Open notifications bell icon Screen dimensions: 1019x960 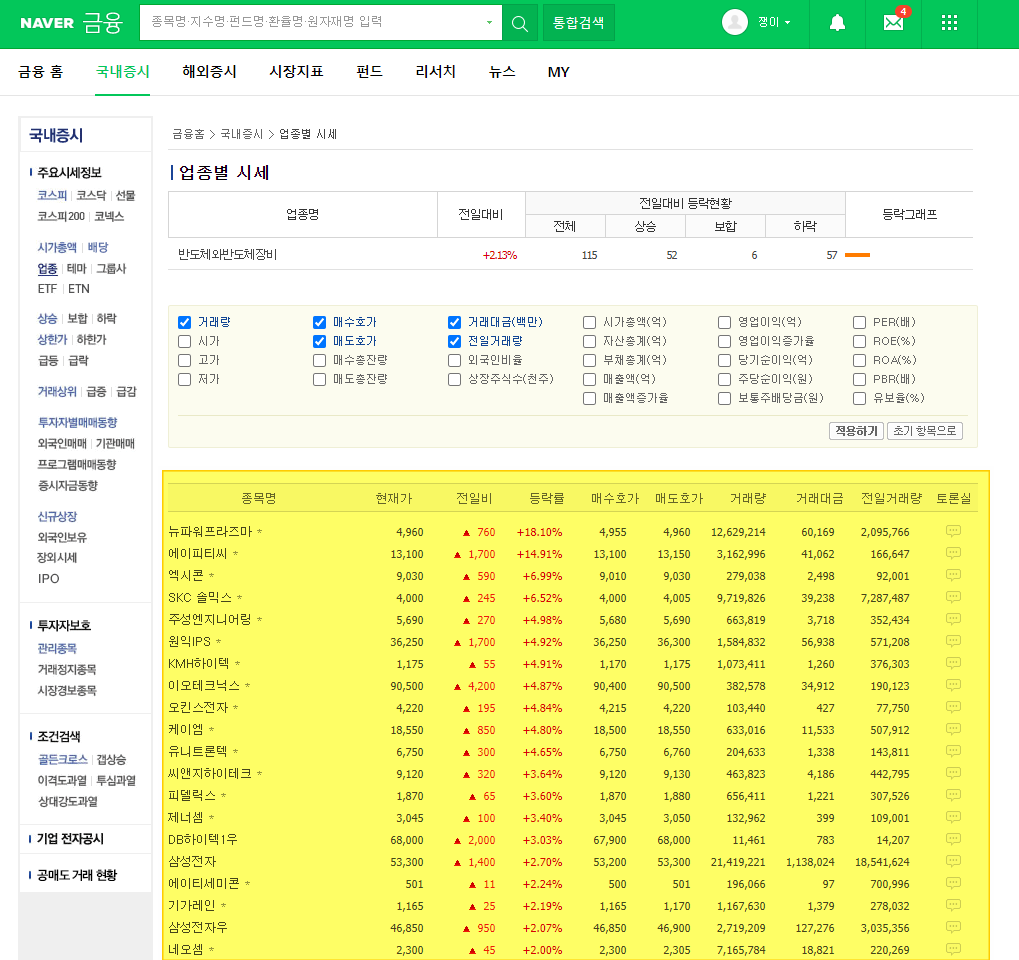[x=837, y=23]
